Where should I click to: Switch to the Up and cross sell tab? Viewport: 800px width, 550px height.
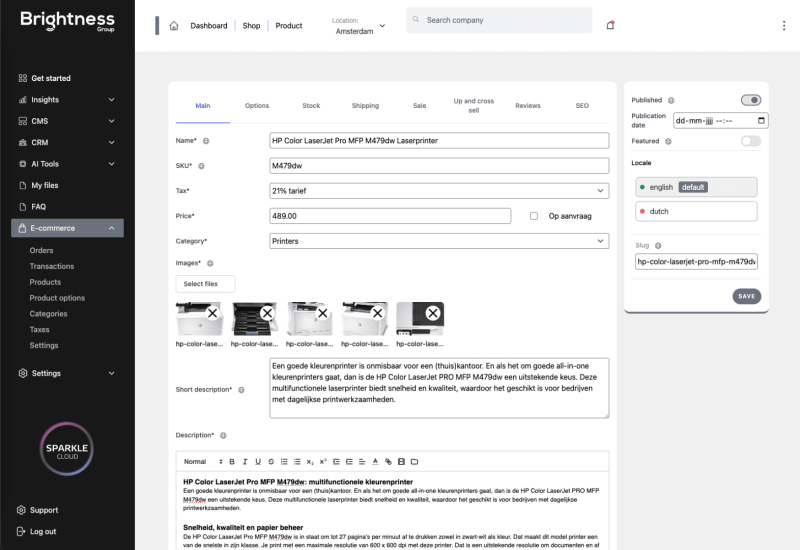[x=473, y=106]
